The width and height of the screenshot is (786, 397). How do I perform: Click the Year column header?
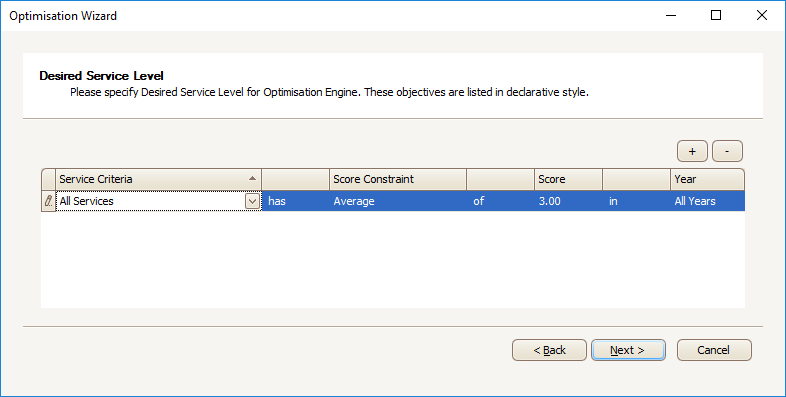pyautogui.click(x=707, y=179)
